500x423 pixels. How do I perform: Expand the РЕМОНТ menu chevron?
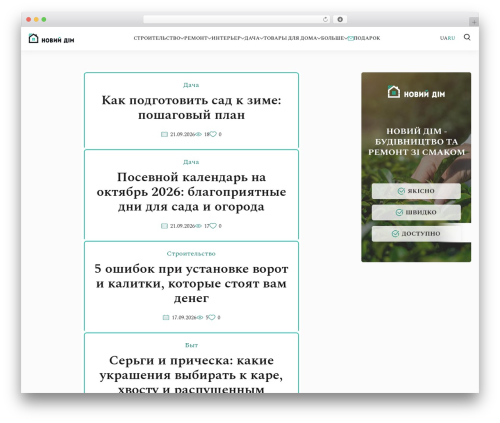pos(210,38)
